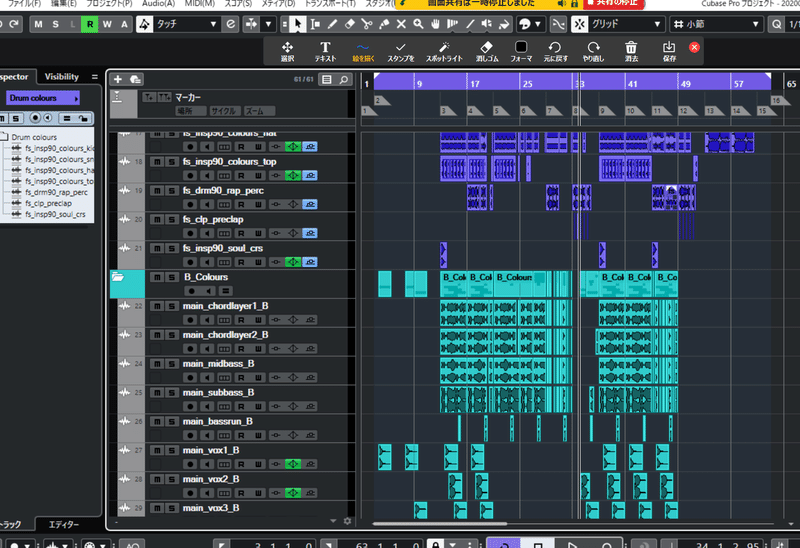Select the Glue tool
800x548 pixels.
pyautogui.click(x=384, y=24)
